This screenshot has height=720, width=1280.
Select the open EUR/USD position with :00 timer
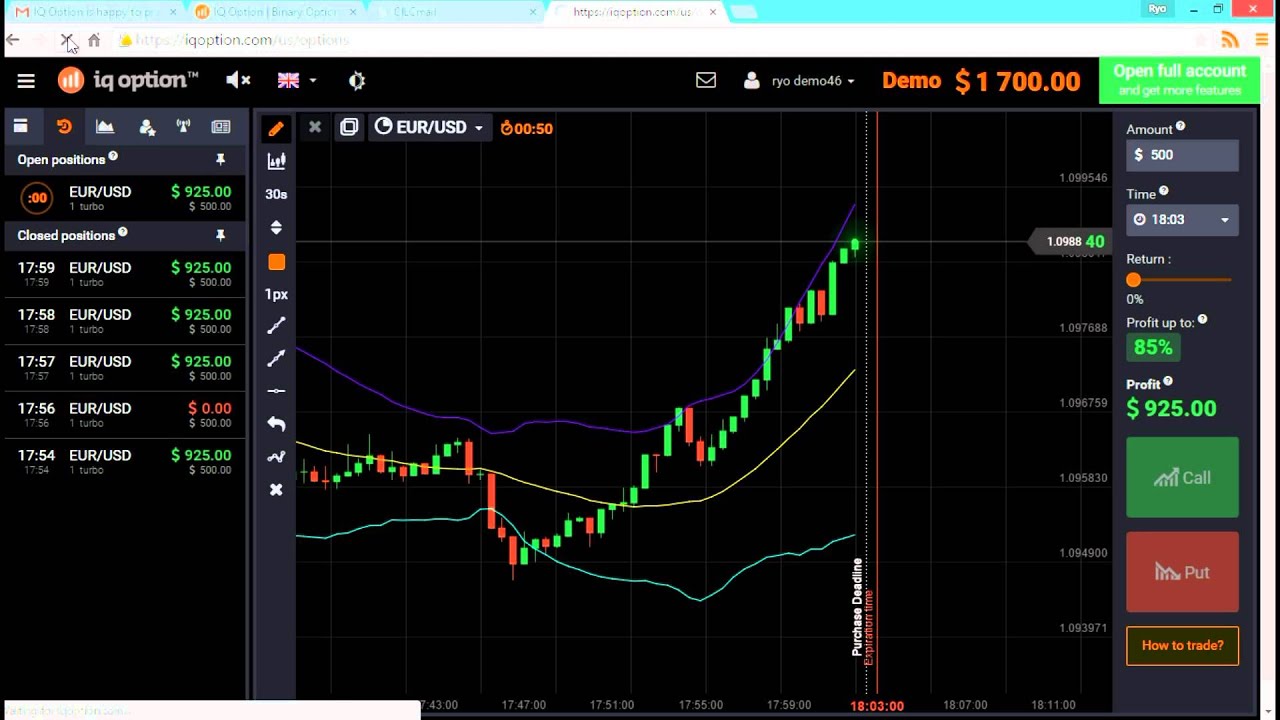tap(124, 198)
